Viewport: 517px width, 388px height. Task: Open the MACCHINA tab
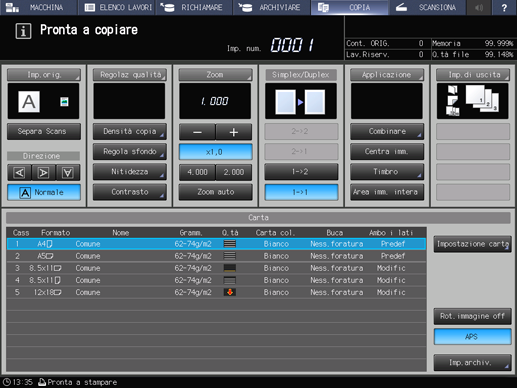click(38, 7)
